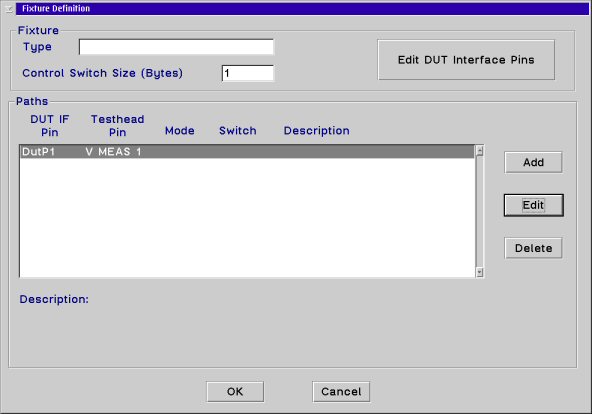Confirm the dialog with OK
This screenshot has height=414, width=592.
click(235, 391)
